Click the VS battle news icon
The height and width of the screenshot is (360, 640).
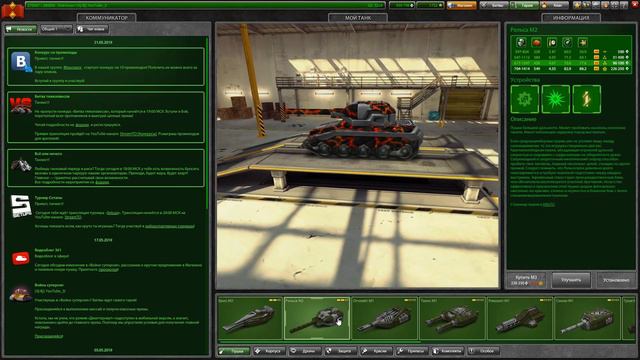pyautogui.click(x=21, y=104)
